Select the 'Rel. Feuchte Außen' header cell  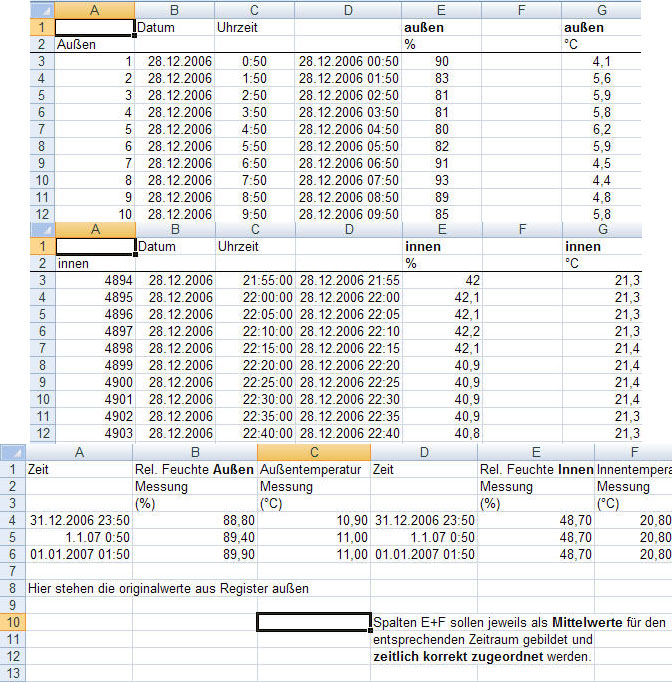194,469
